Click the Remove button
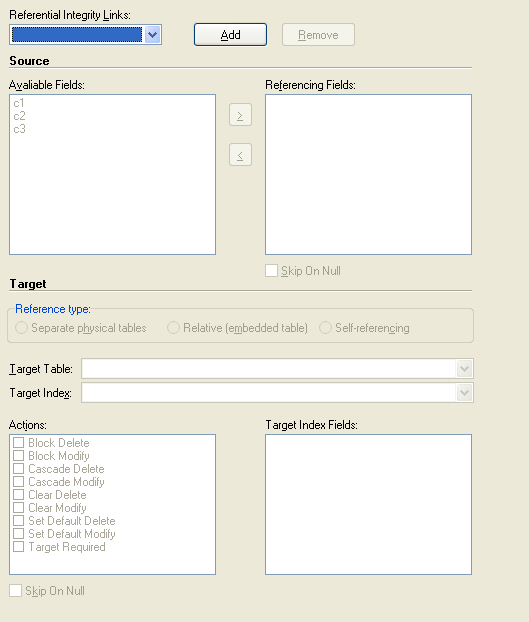Screen dimensions: 529x622 point(318,35)
